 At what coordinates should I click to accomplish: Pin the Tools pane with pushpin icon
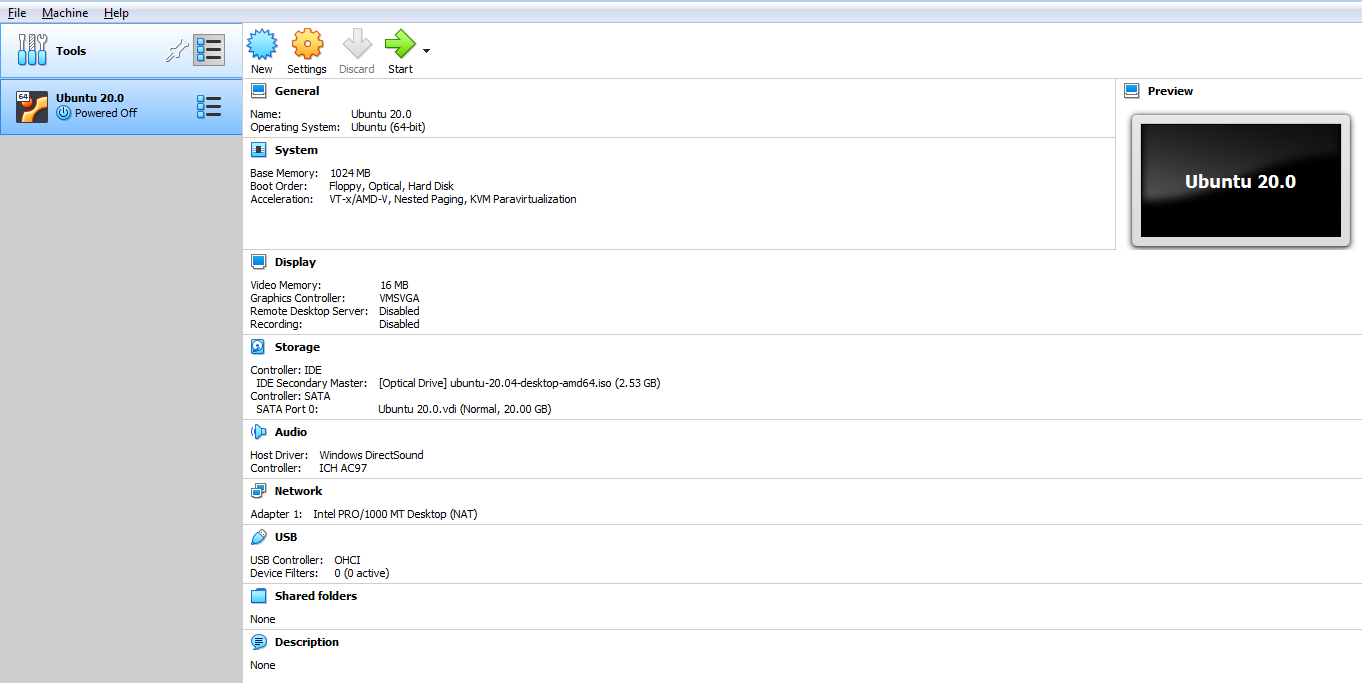tap(177, 50)
